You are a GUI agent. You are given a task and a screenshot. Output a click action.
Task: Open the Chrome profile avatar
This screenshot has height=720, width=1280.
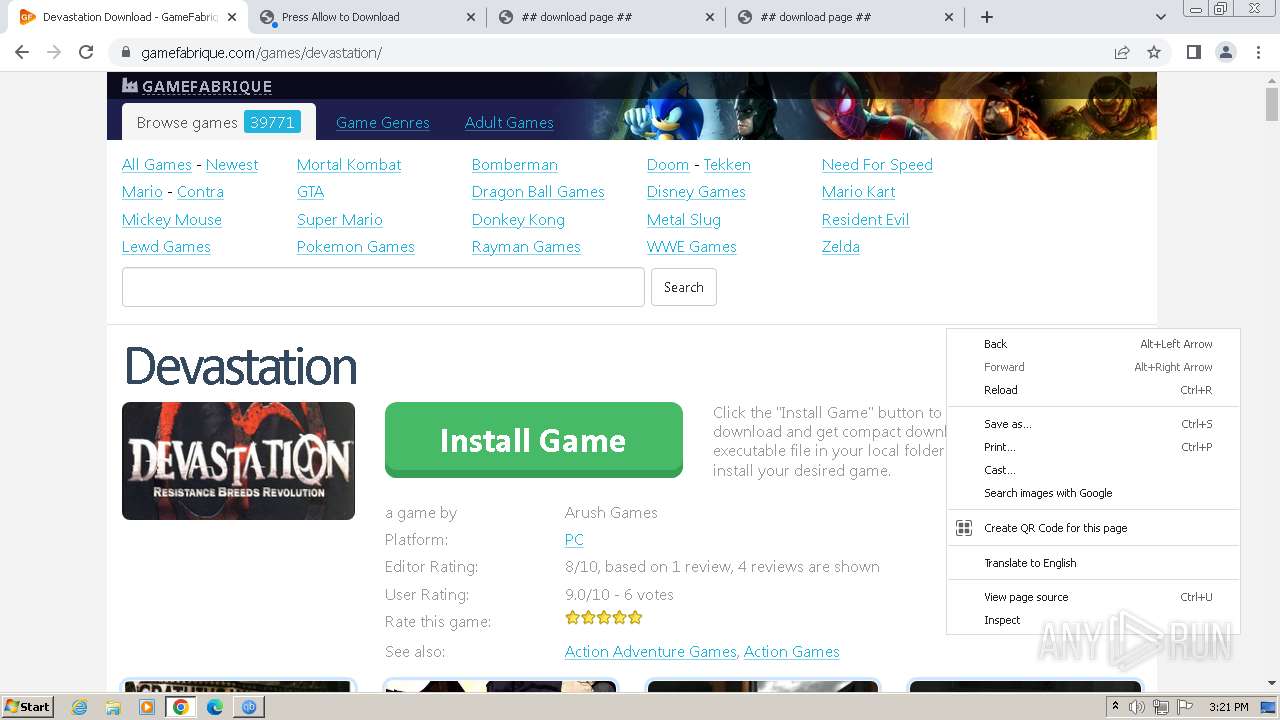tap(1226, 52)
